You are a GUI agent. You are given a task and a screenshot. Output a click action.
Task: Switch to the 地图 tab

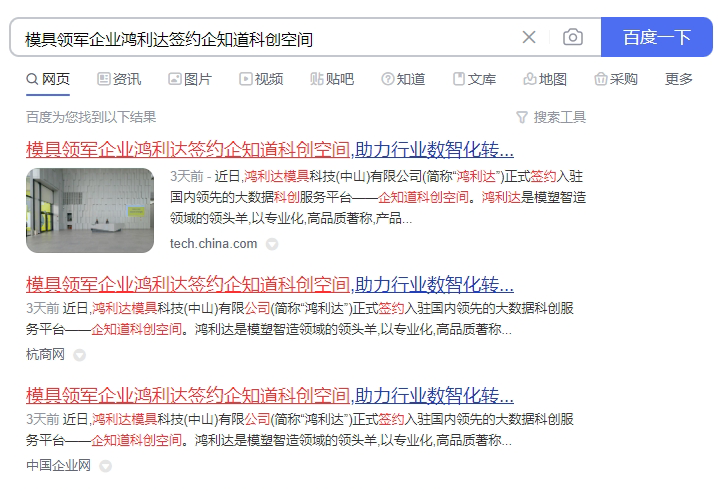pyautogui.click(x=545, y=79)
